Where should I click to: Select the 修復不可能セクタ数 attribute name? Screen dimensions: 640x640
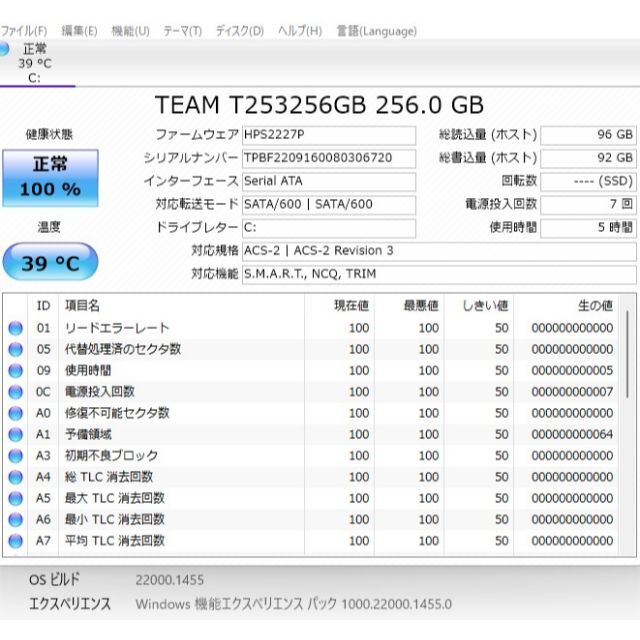(117, 413)
